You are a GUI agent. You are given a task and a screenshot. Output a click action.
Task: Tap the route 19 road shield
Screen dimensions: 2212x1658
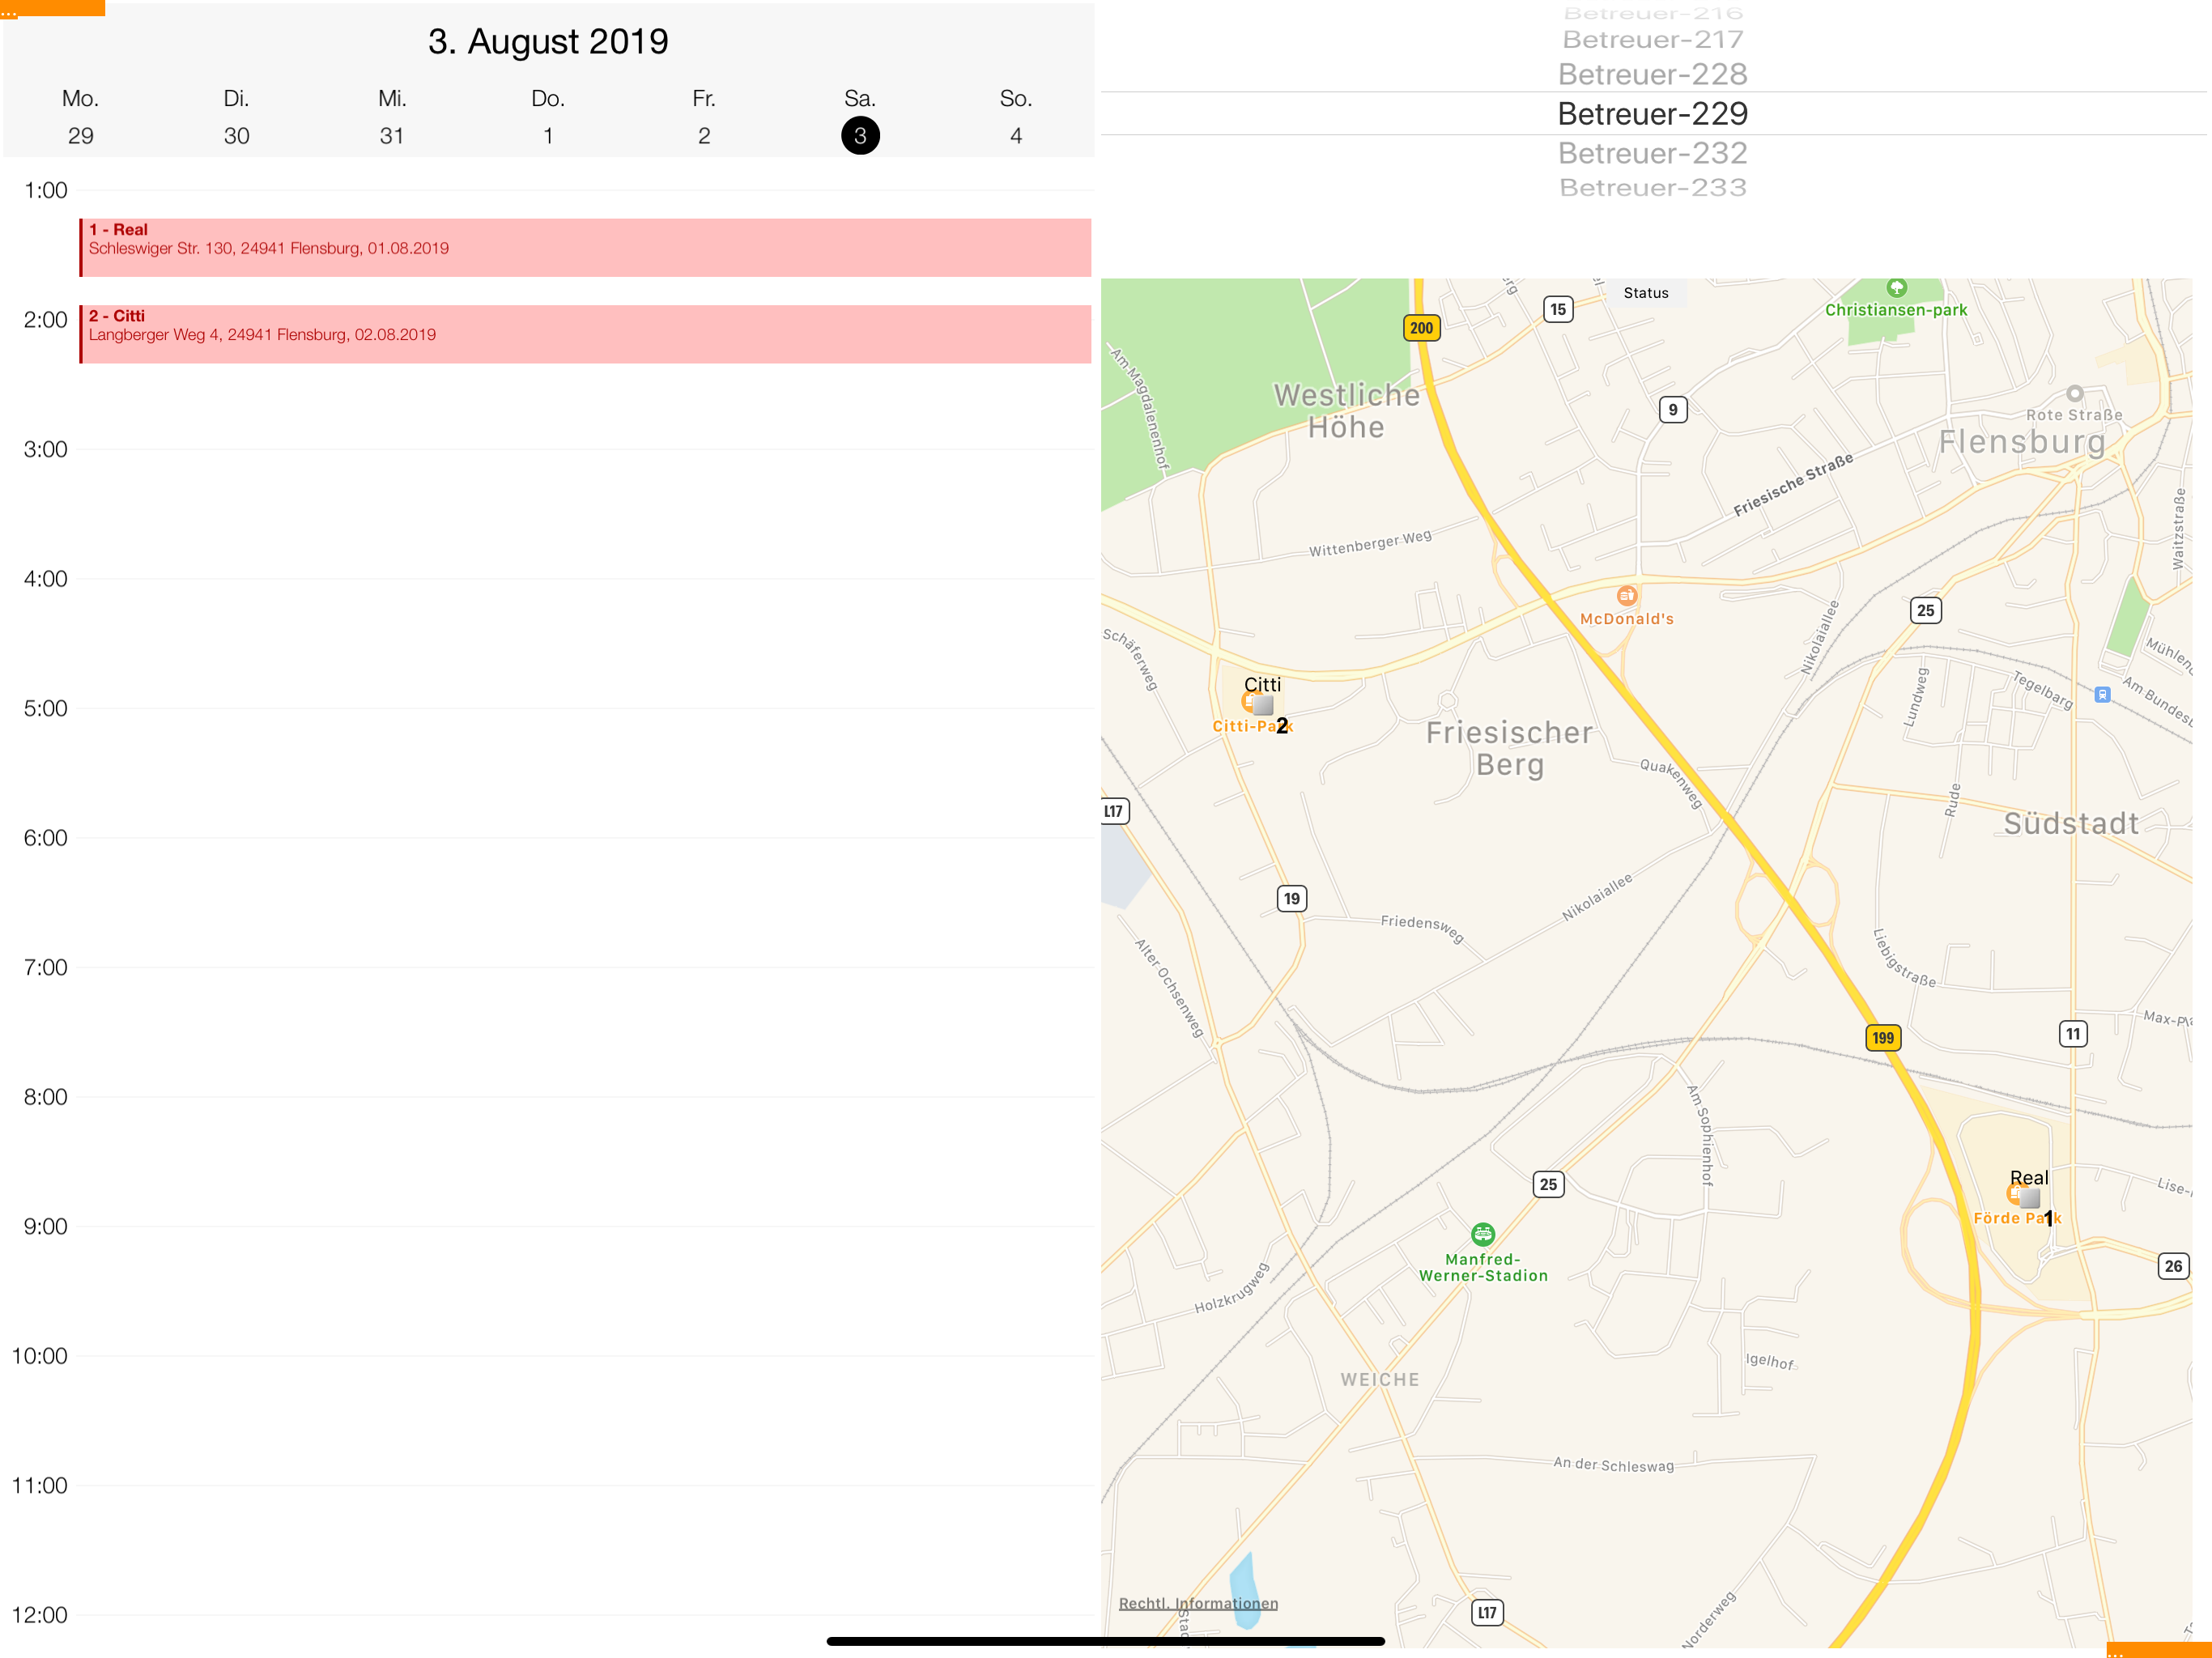(1292, 899)
